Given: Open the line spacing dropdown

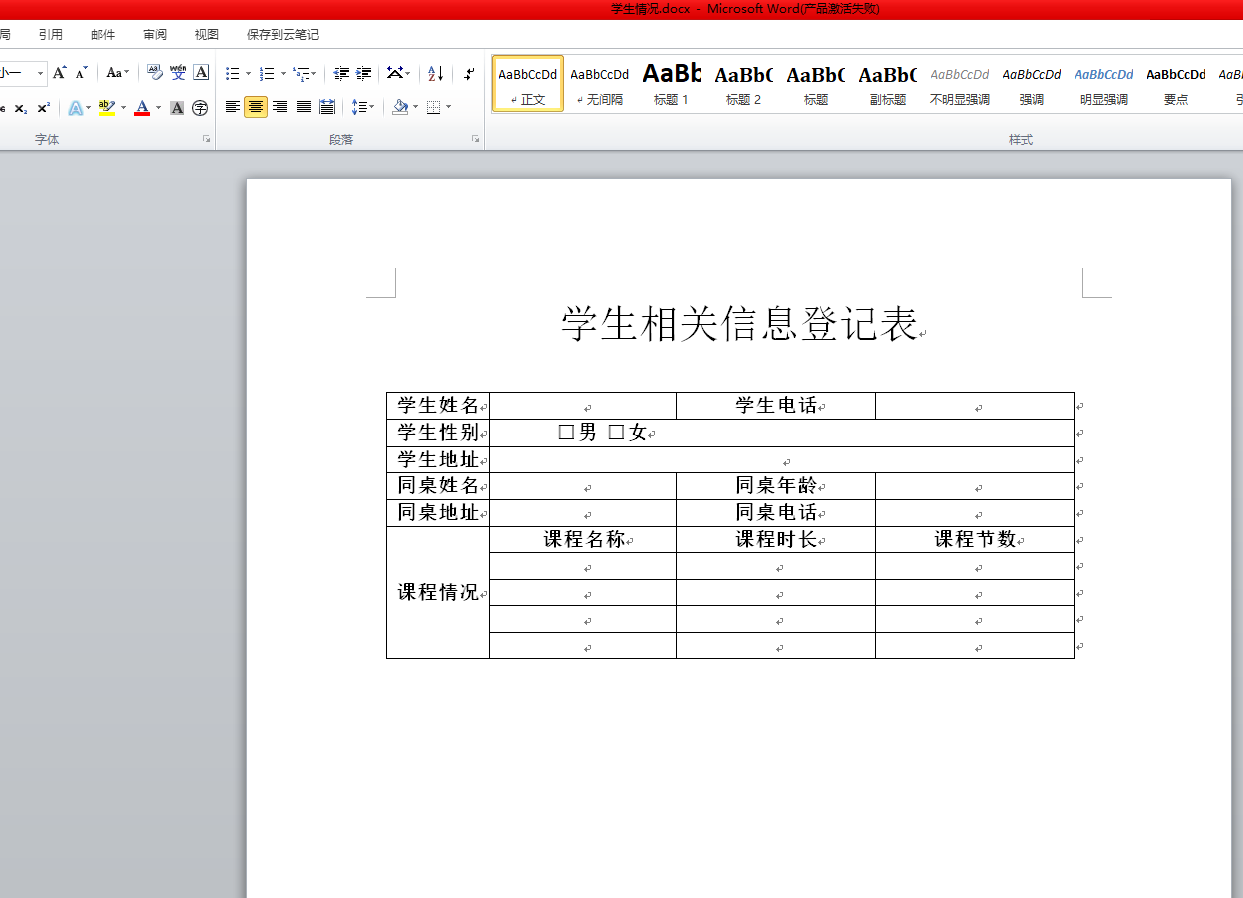Looking at the screenshot, I should [362, 107].
